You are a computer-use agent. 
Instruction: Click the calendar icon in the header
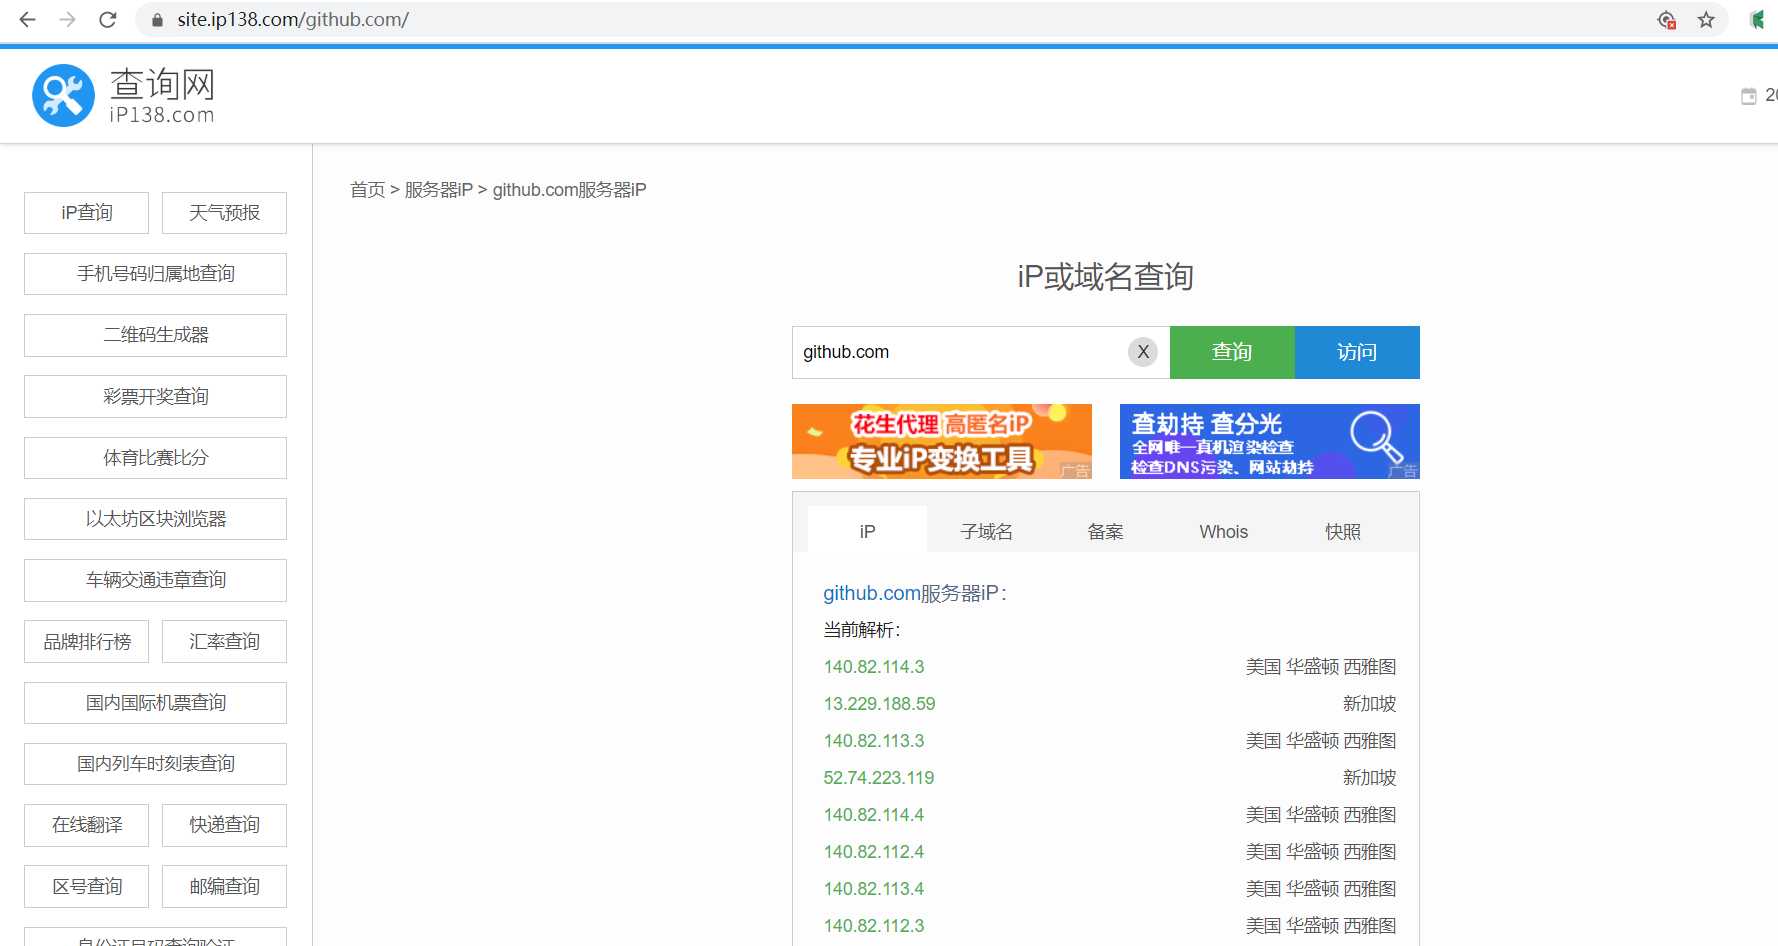coord(1749,96)
